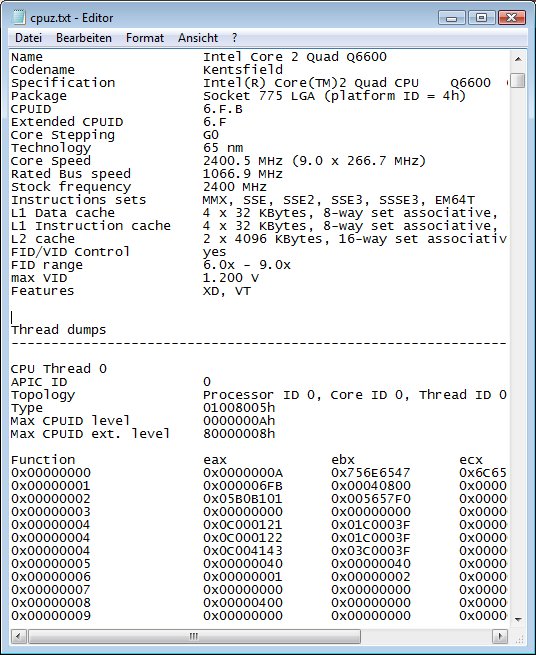Viewport: 536px width, 655px height.
Task: Click the FID range '6.0x - 9.0x'
Action: [x=247, y=265]
